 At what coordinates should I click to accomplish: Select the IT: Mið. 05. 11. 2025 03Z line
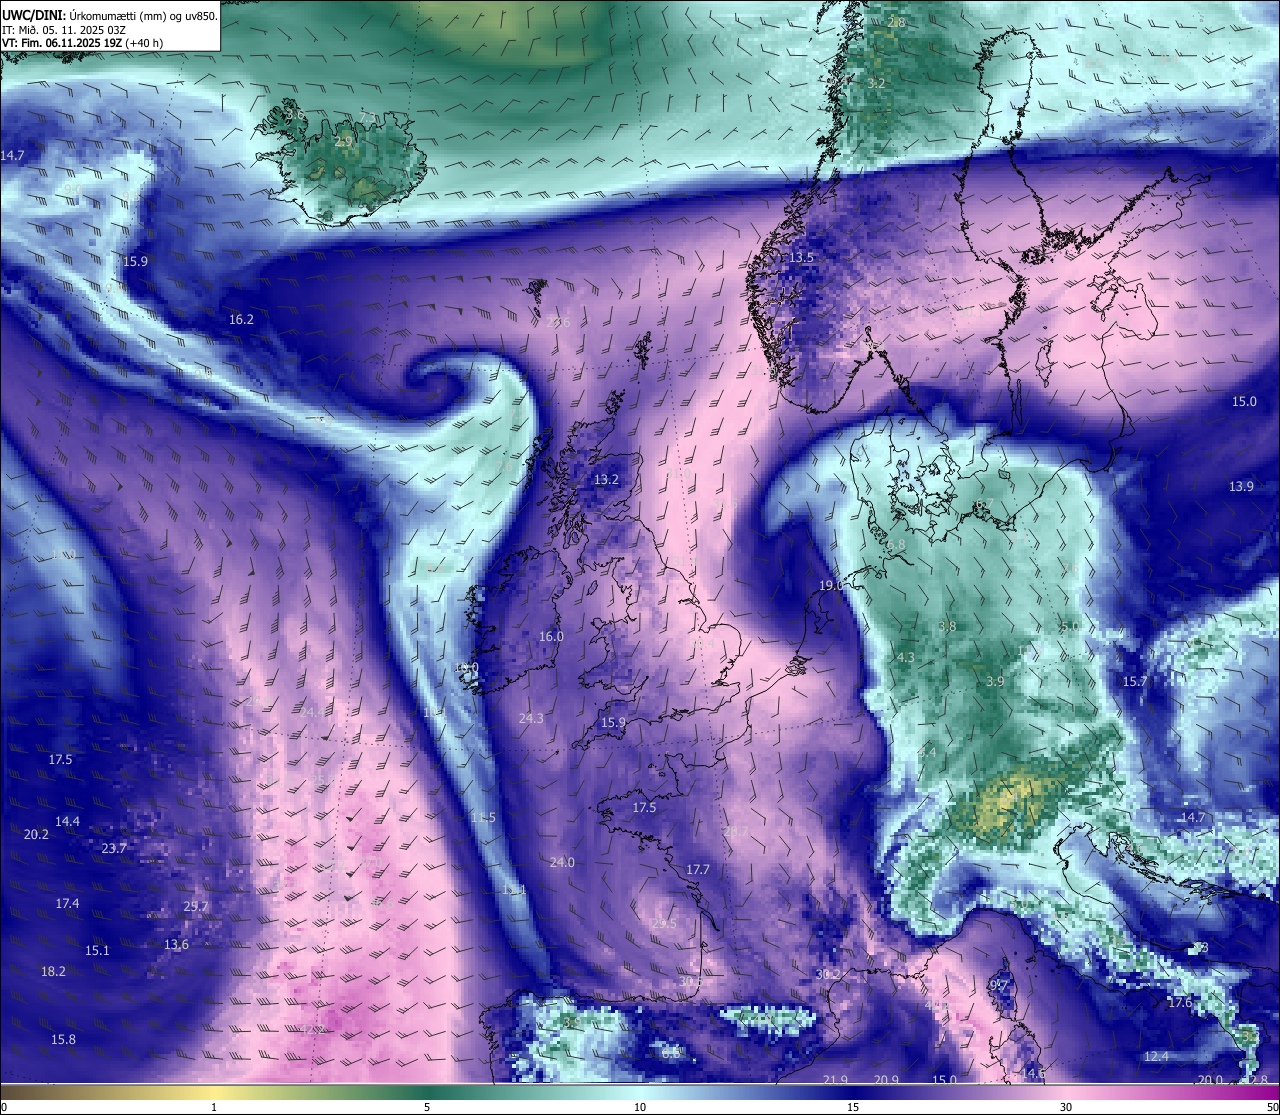(64, 29)
